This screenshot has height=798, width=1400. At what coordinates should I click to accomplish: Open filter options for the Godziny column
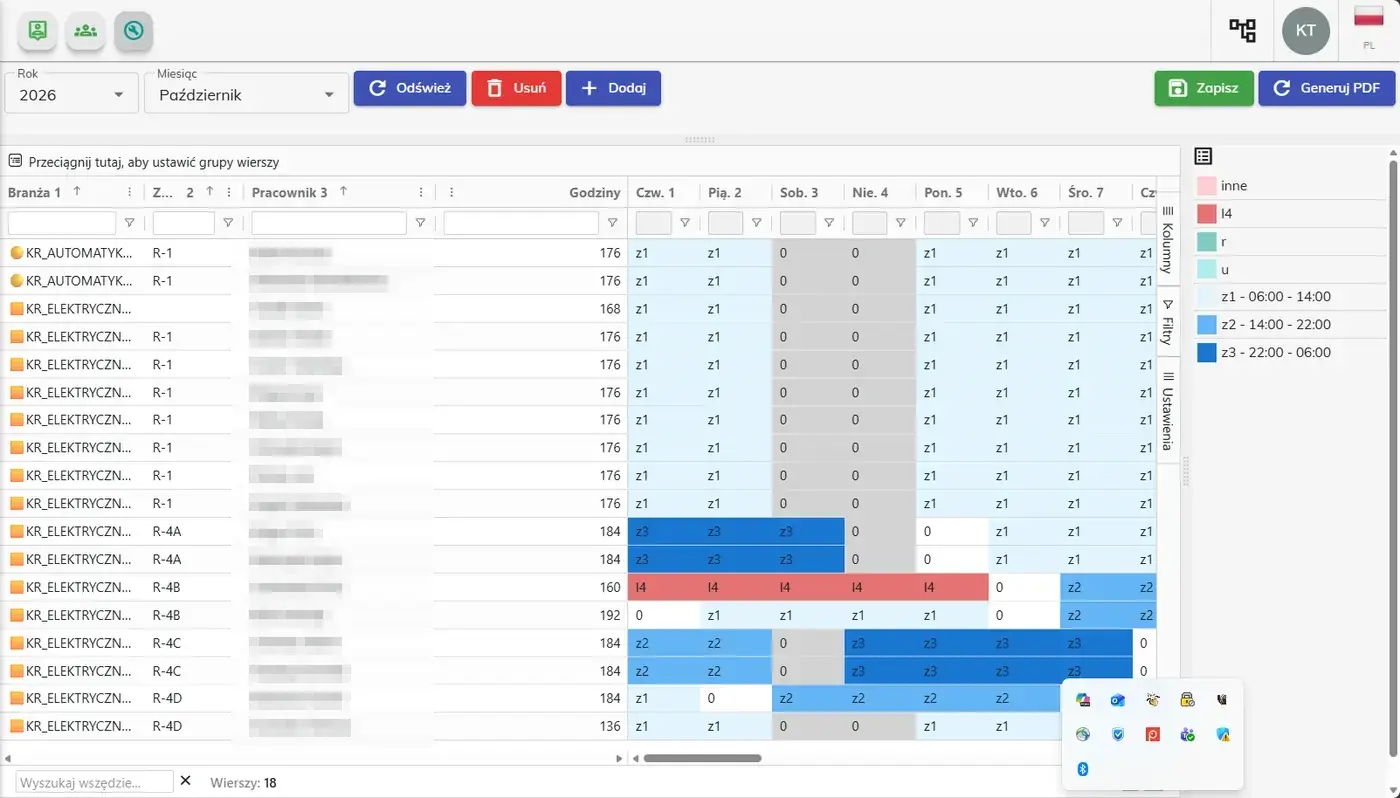(612, 223)
